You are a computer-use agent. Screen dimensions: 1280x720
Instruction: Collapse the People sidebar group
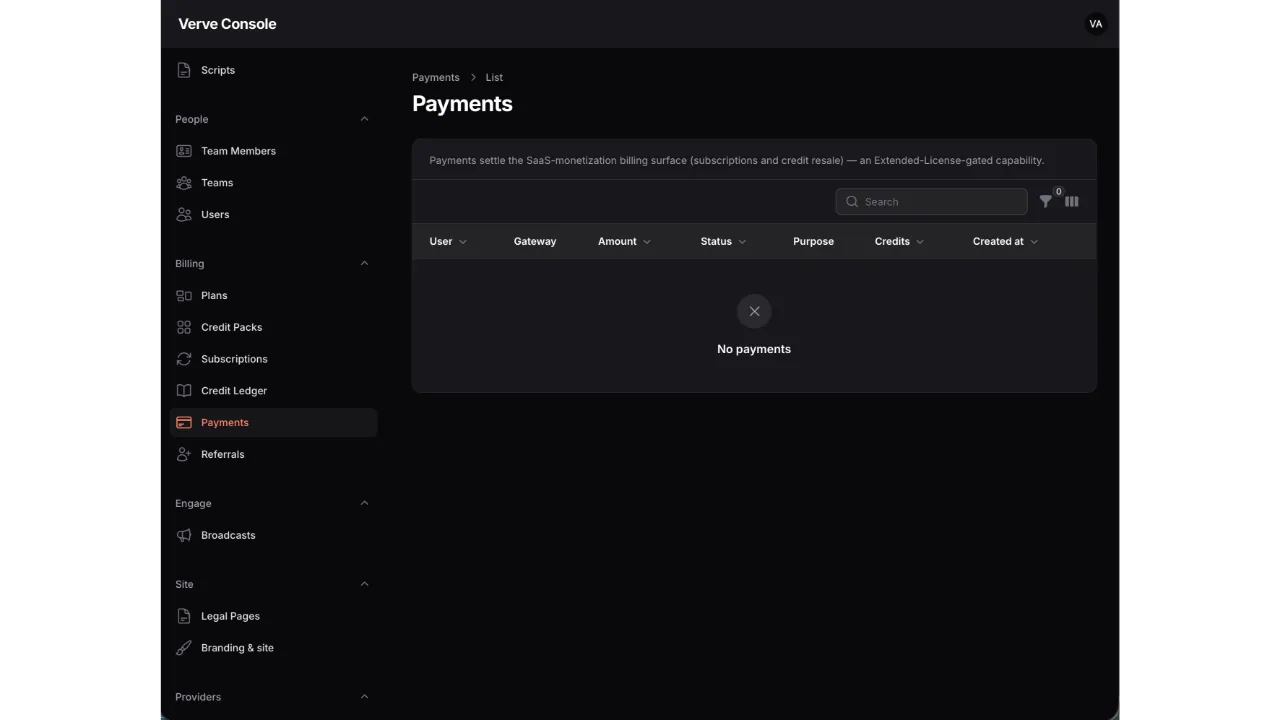click(364, 119)
